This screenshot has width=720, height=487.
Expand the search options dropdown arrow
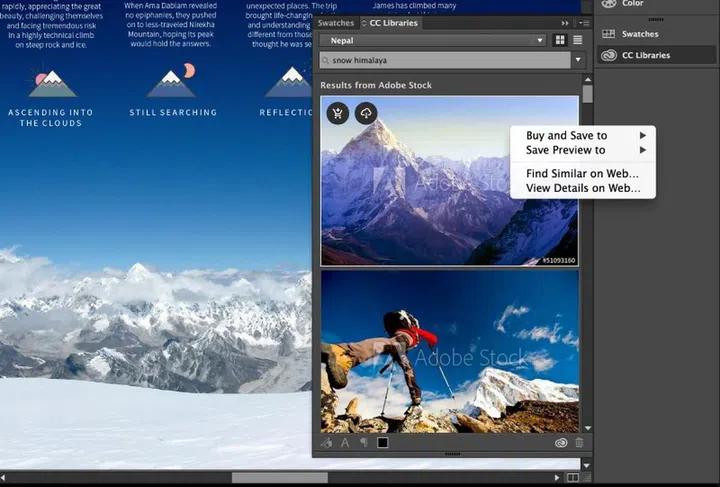click(x=578, y=60)
